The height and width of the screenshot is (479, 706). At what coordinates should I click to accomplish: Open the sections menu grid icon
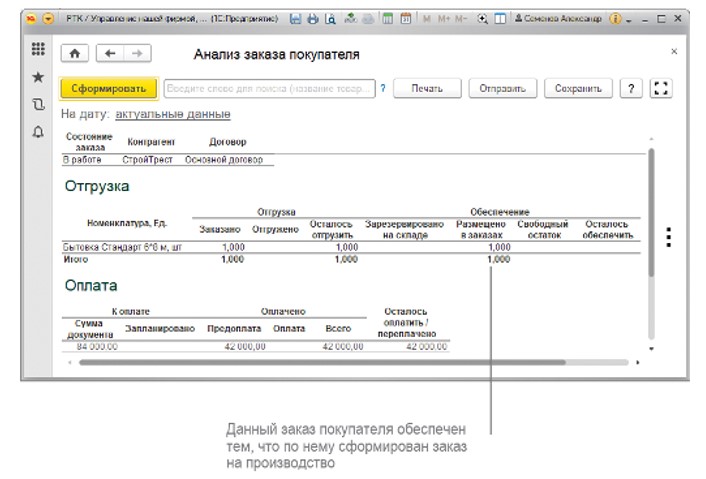click(x=38, y=50)
